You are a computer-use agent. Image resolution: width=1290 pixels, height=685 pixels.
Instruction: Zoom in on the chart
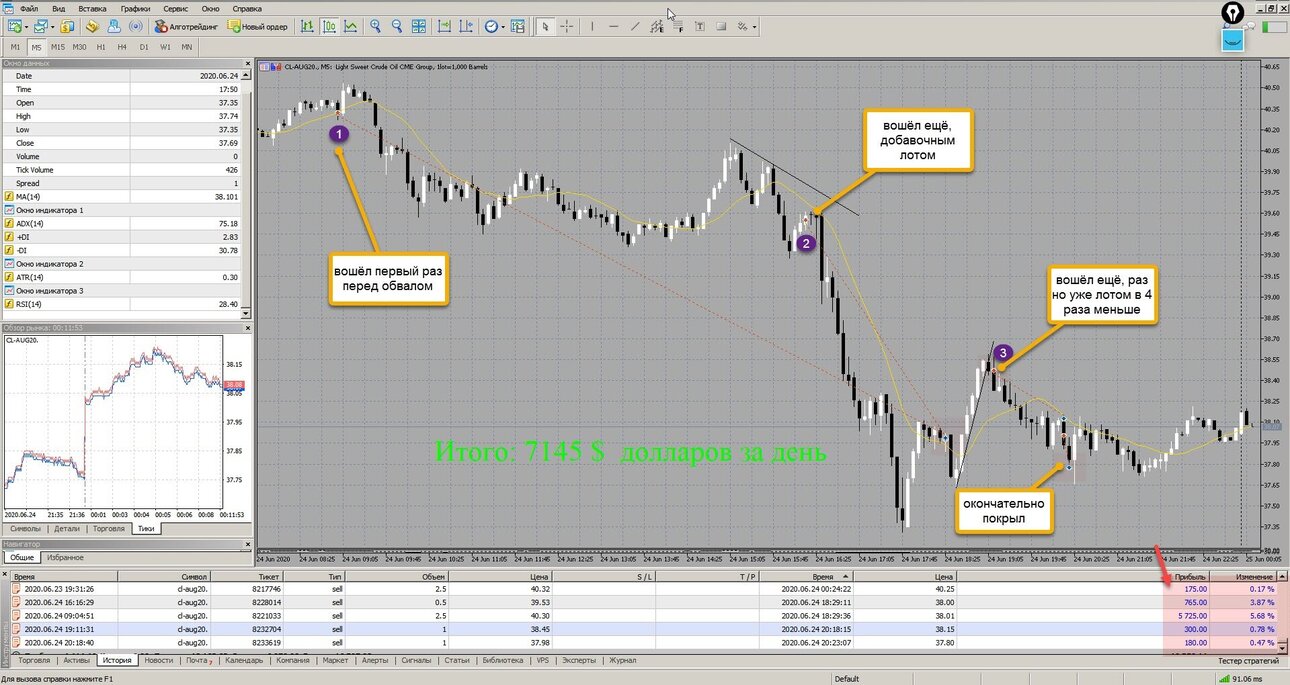(x=375, y=27)
